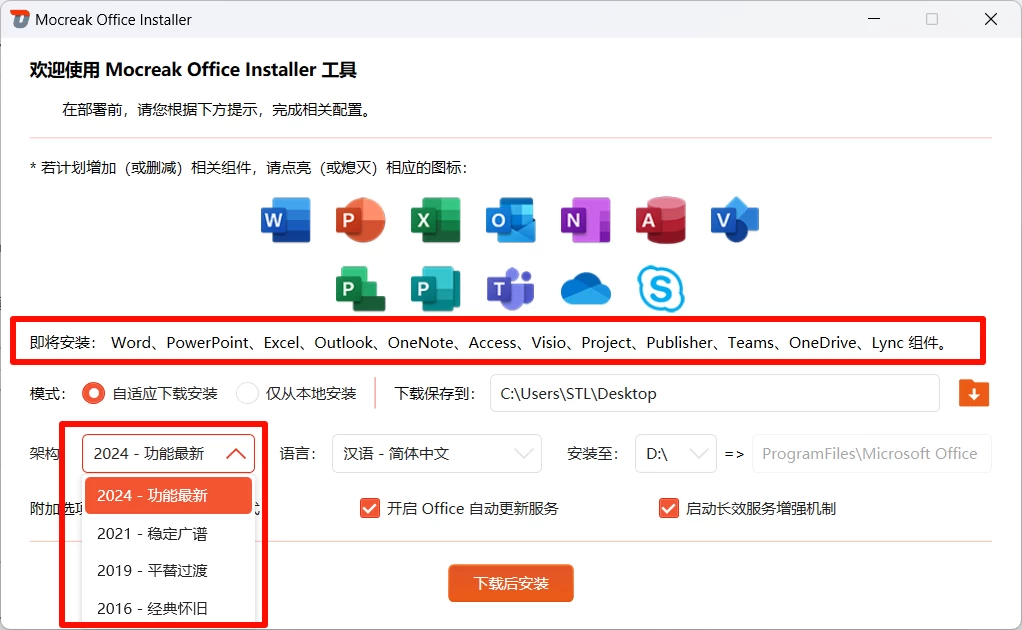
Task: Click the Mocreak logo in title bar
Action: click(x=20, y=19)
